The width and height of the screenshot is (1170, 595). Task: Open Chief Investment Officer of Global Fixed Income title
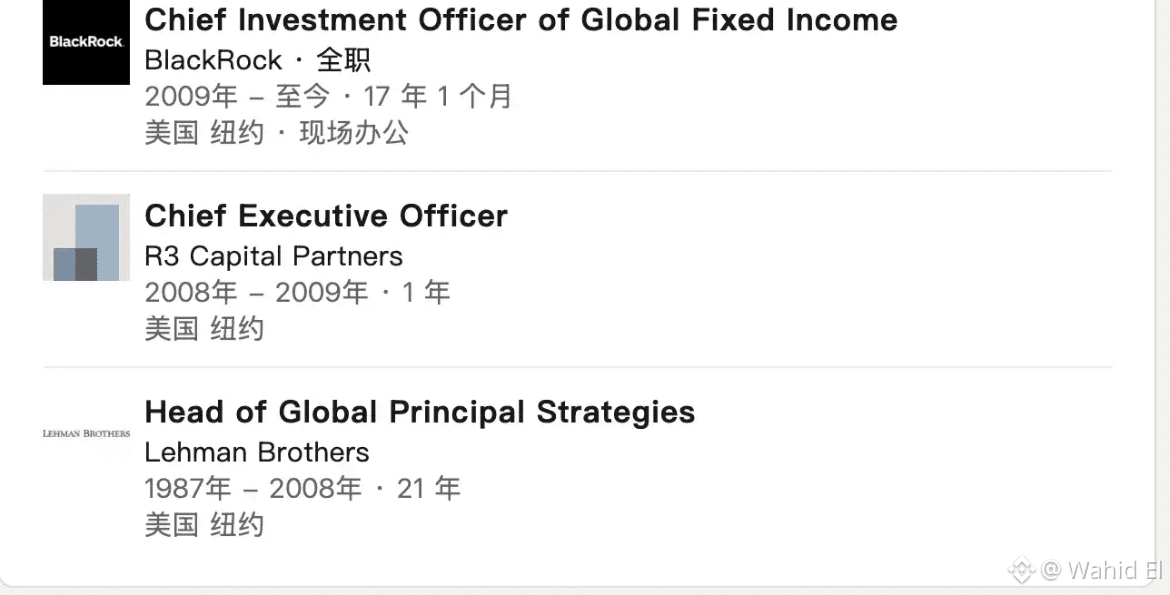[521, 20]
